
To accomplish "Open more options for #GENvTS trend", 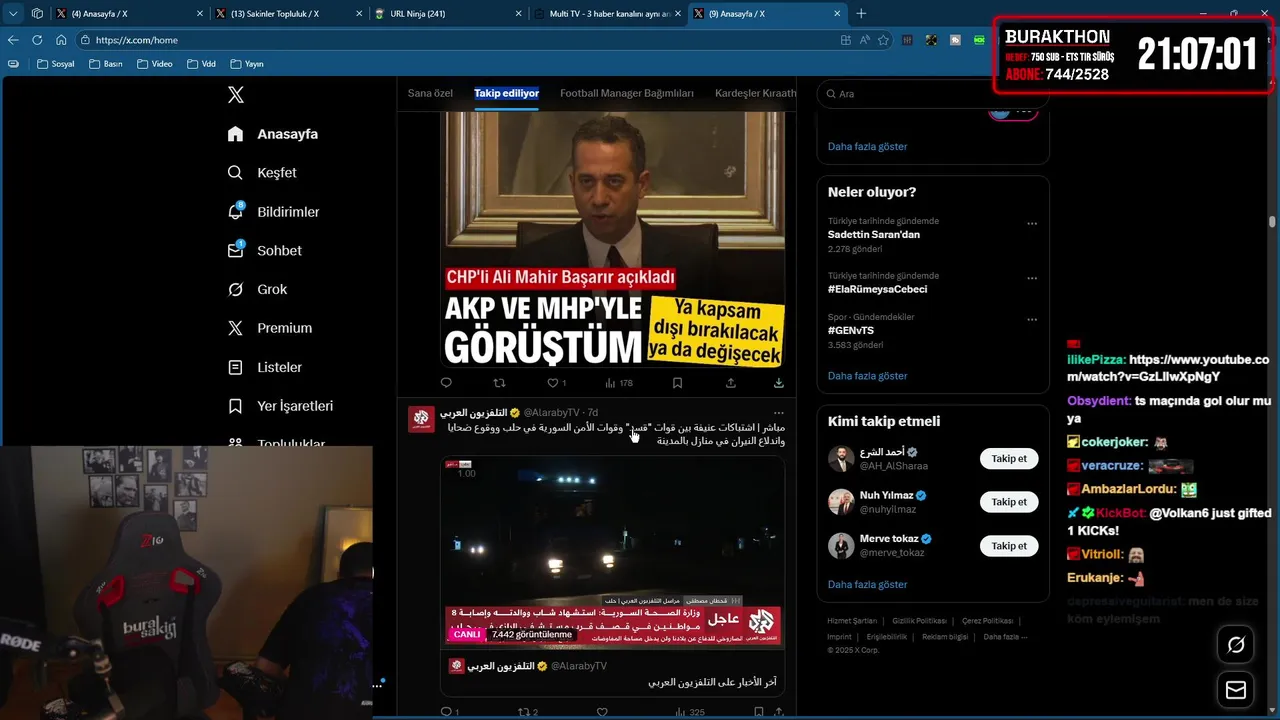I will pyautogui.click(x=1032, y=319).
